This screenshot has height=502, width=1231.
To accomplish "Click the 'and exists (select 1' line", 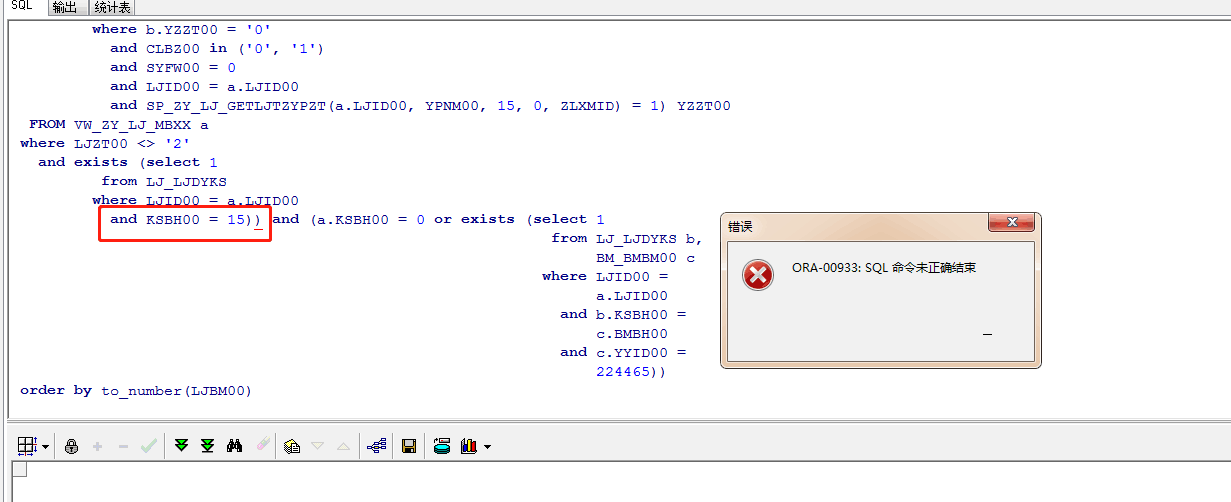I will (x=128, y=163).
